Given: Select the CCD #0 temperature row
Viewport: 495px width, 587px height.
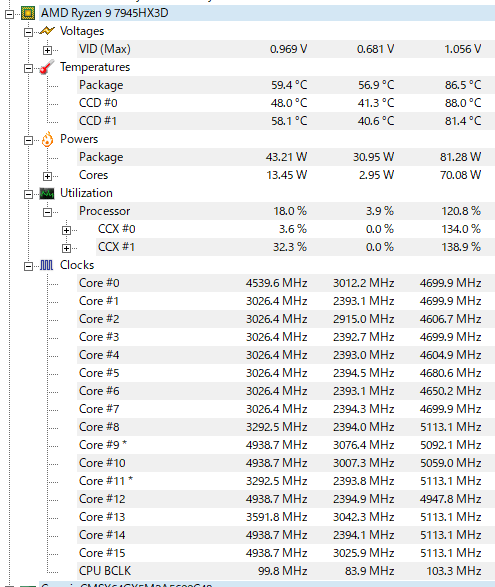Looking at the screenshot, I should tap(286, 103).
